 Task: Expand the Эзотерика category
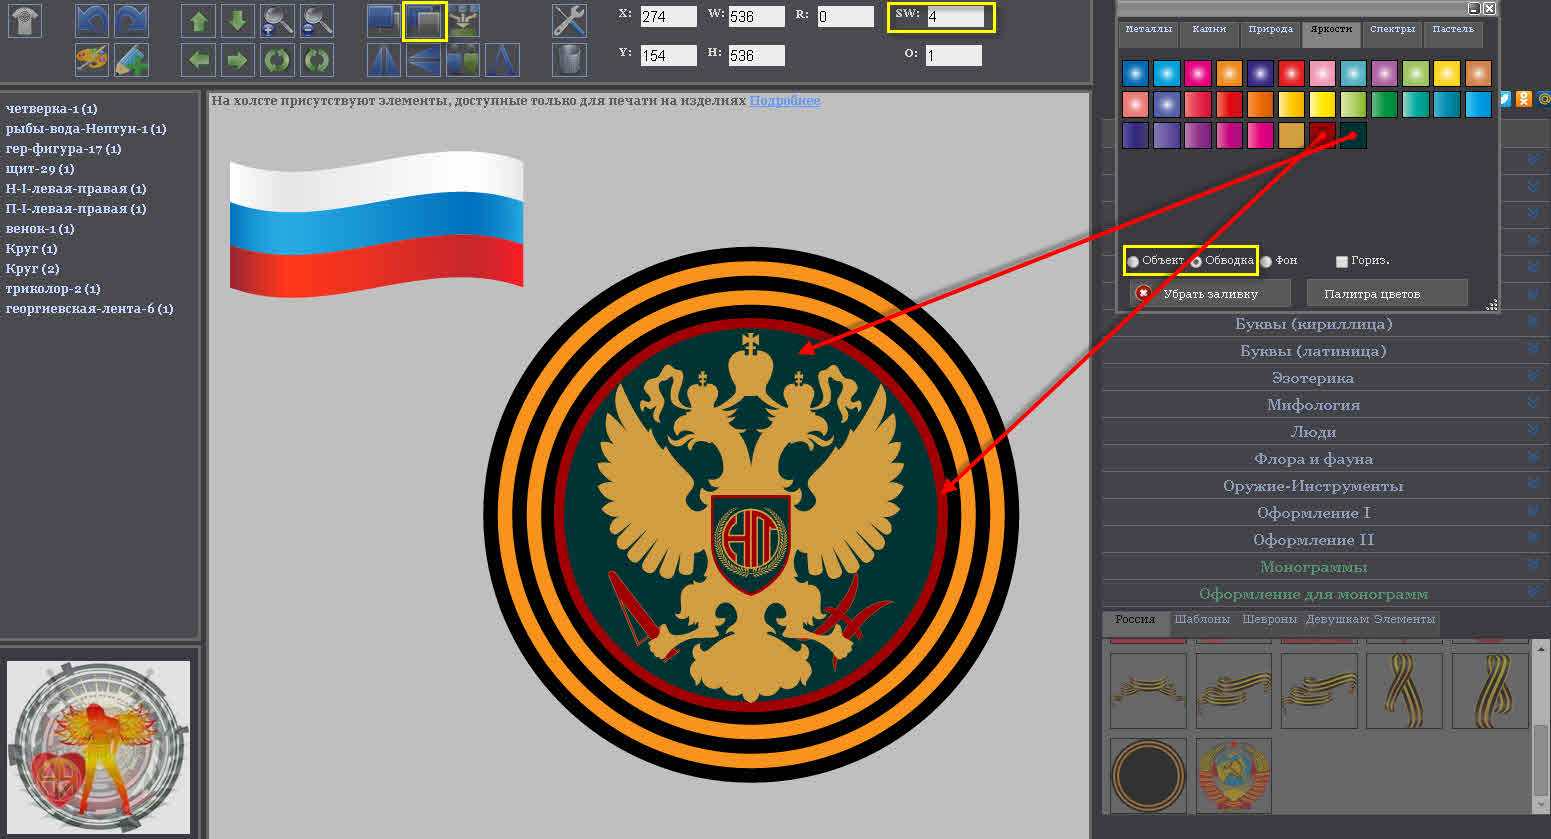tap(1313, 378)
